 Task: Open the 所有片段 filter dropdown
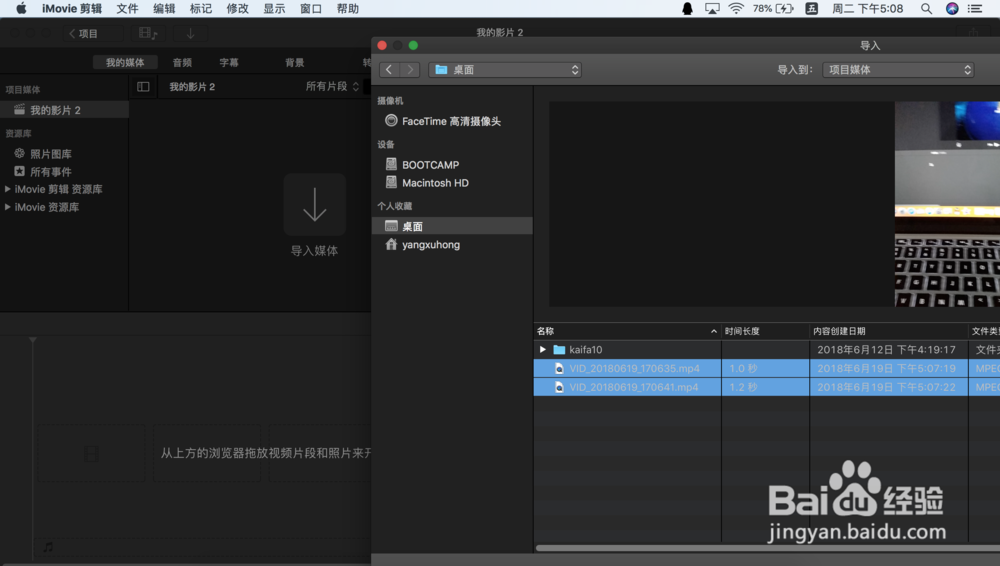[332, 86]
